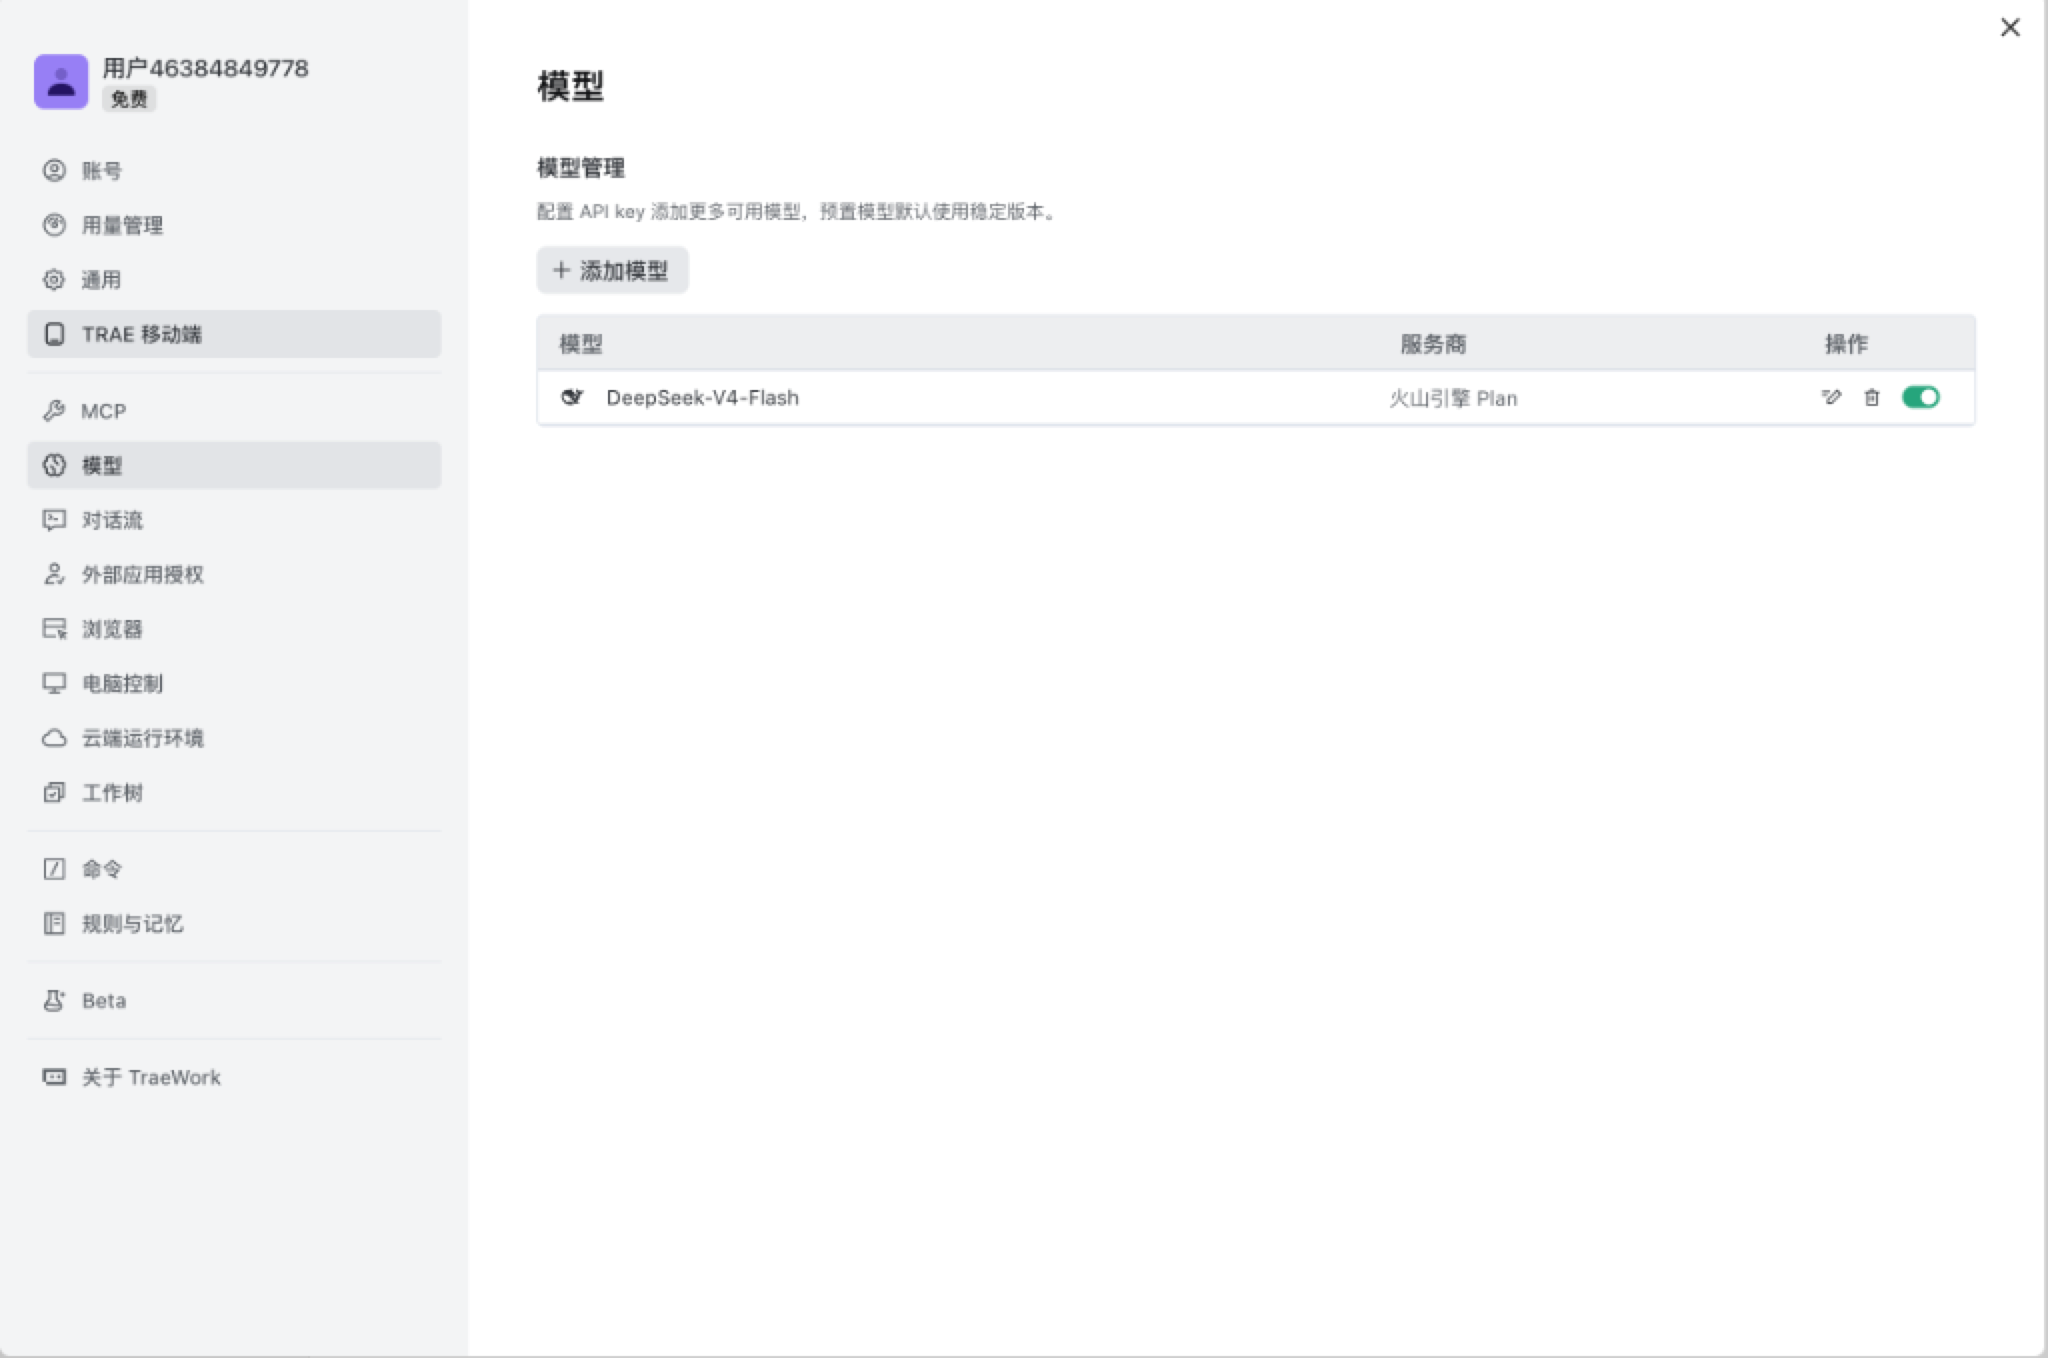Click the 工作树 worktree icon
2048x1358 pixels.
[54, 792]
